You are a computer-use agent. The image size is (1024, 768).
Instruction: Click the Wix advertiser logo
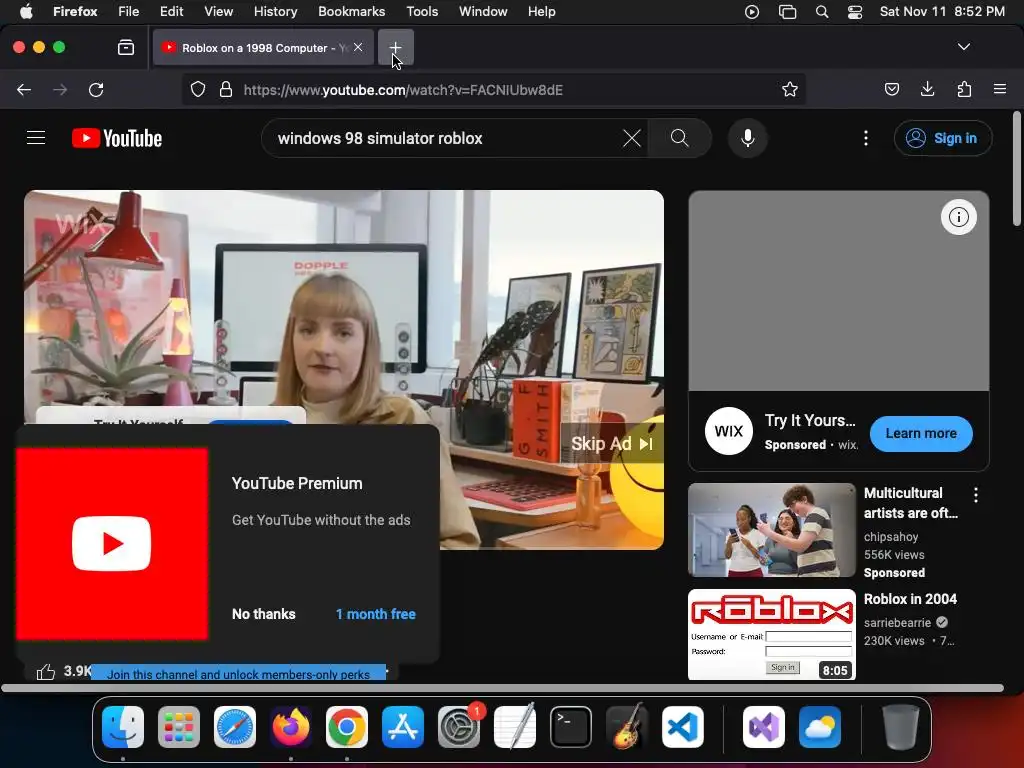729,432
